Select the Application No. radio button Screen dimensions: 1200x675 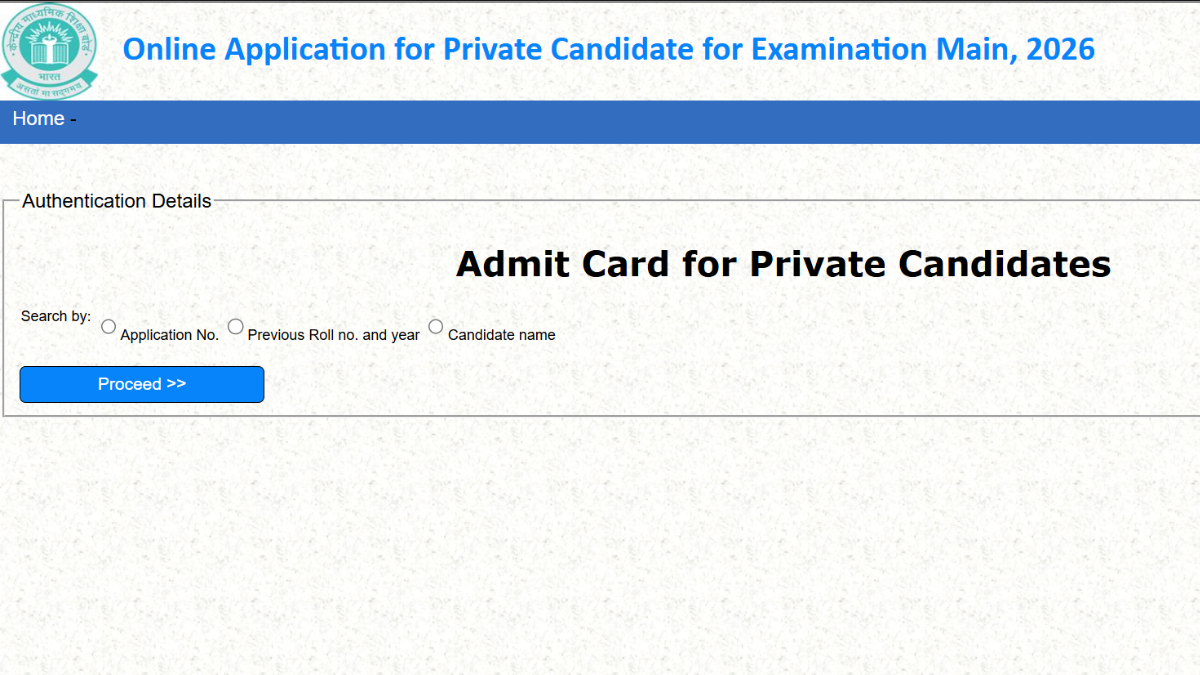[x=109, y=326]
